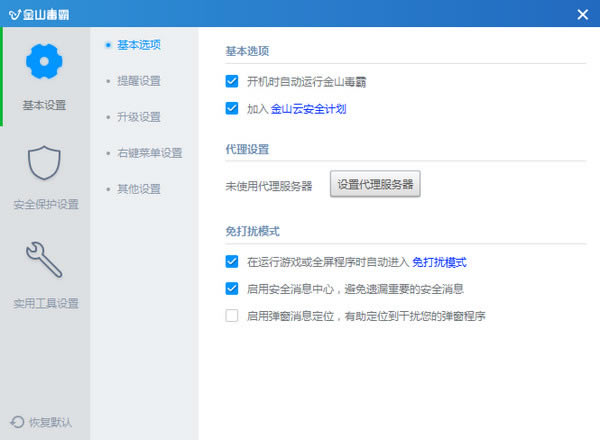Open the shield icon for 安全保护设置
The image size is (600, 440).
tap(45, 162)
